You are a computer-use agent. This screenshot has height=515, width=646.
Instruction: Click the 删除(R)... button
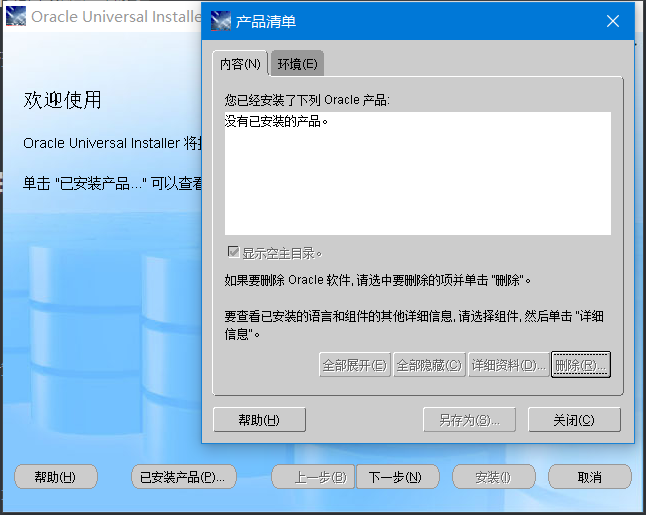click(580, 365)
